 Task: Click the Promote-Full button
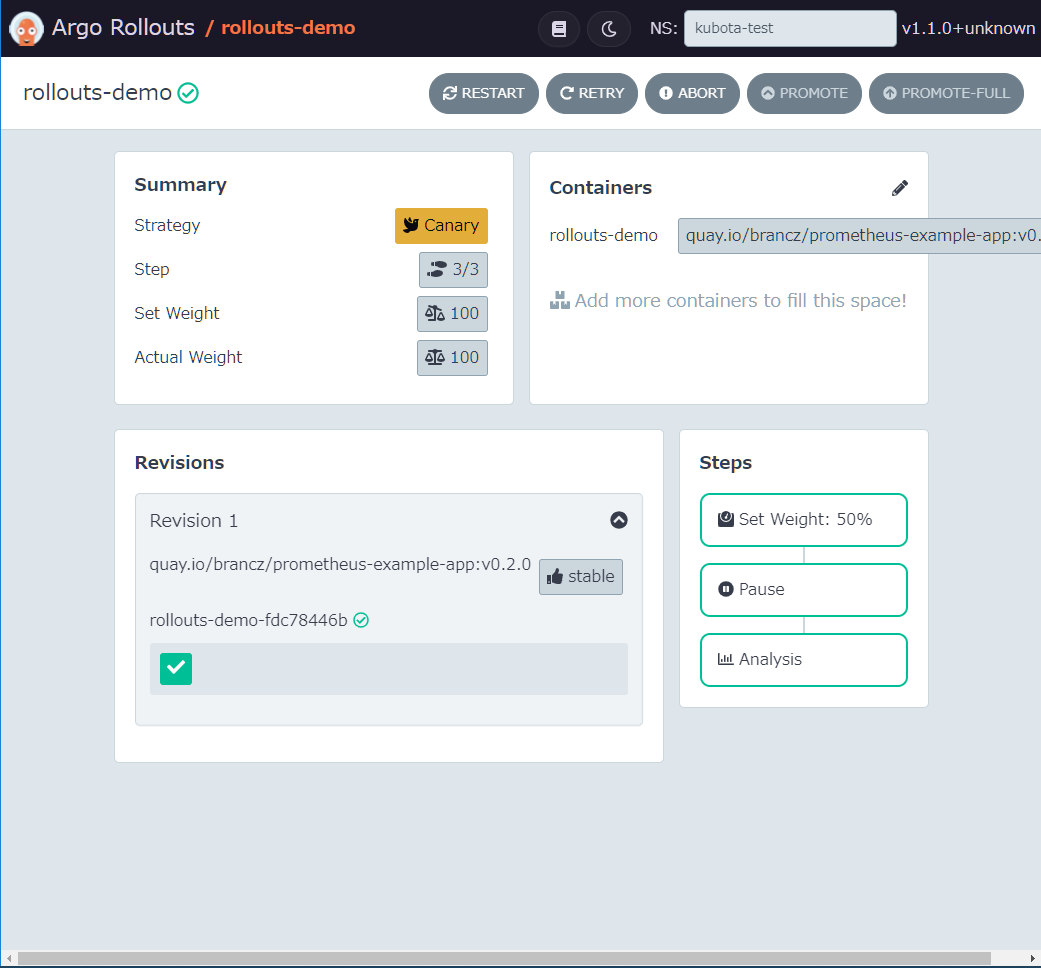pos(946,93)
